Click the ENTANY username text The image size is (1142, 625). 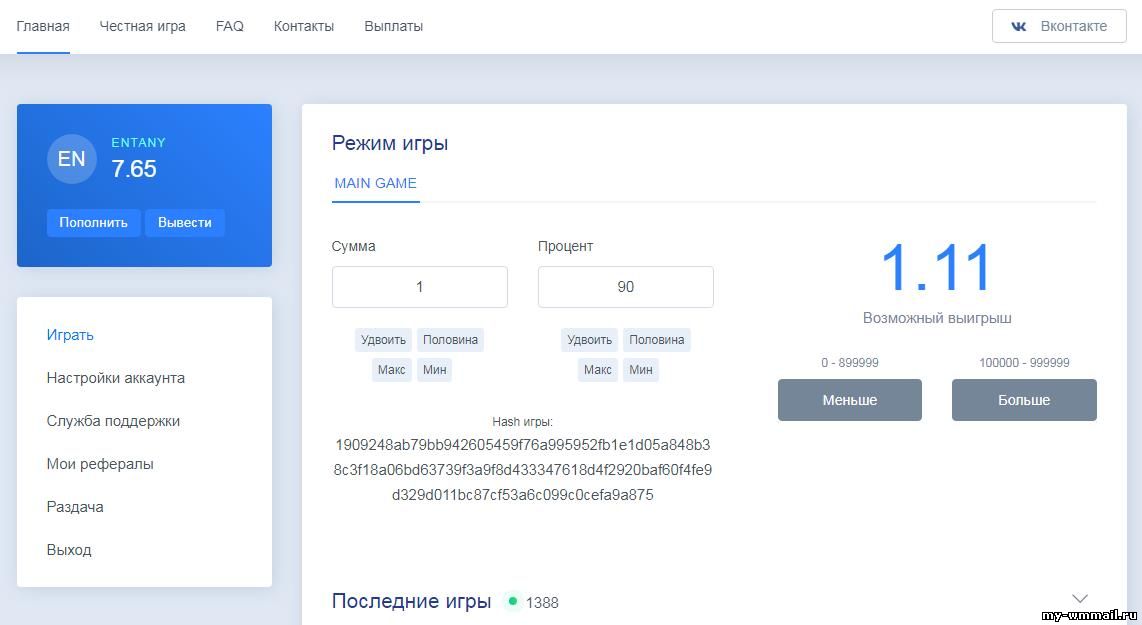point(138,143)
